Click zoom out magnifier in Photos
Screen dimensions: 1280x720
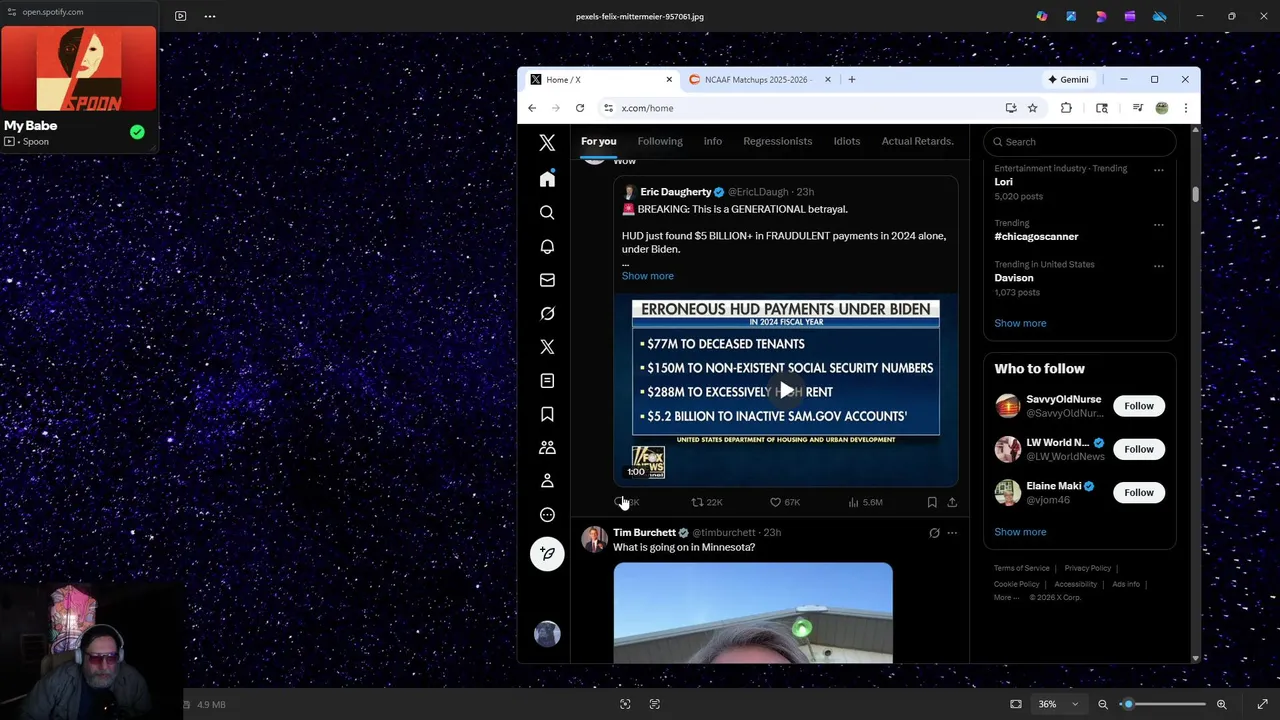(x=1103, y=704)
